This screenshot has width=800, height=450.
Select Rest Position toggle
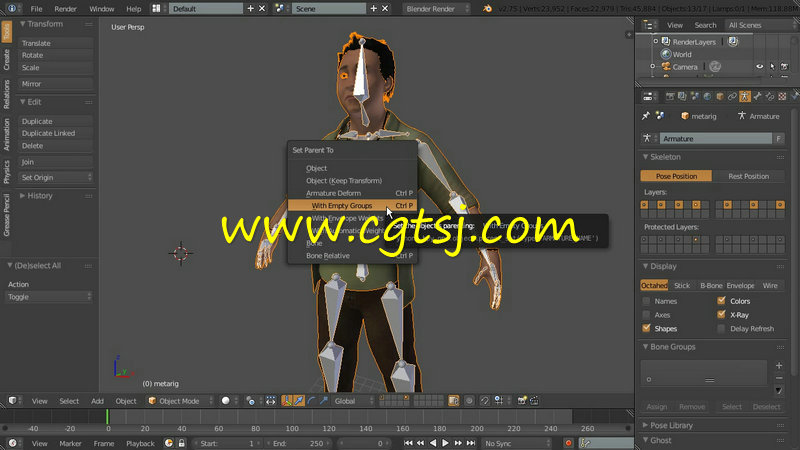tap(748, 176)
